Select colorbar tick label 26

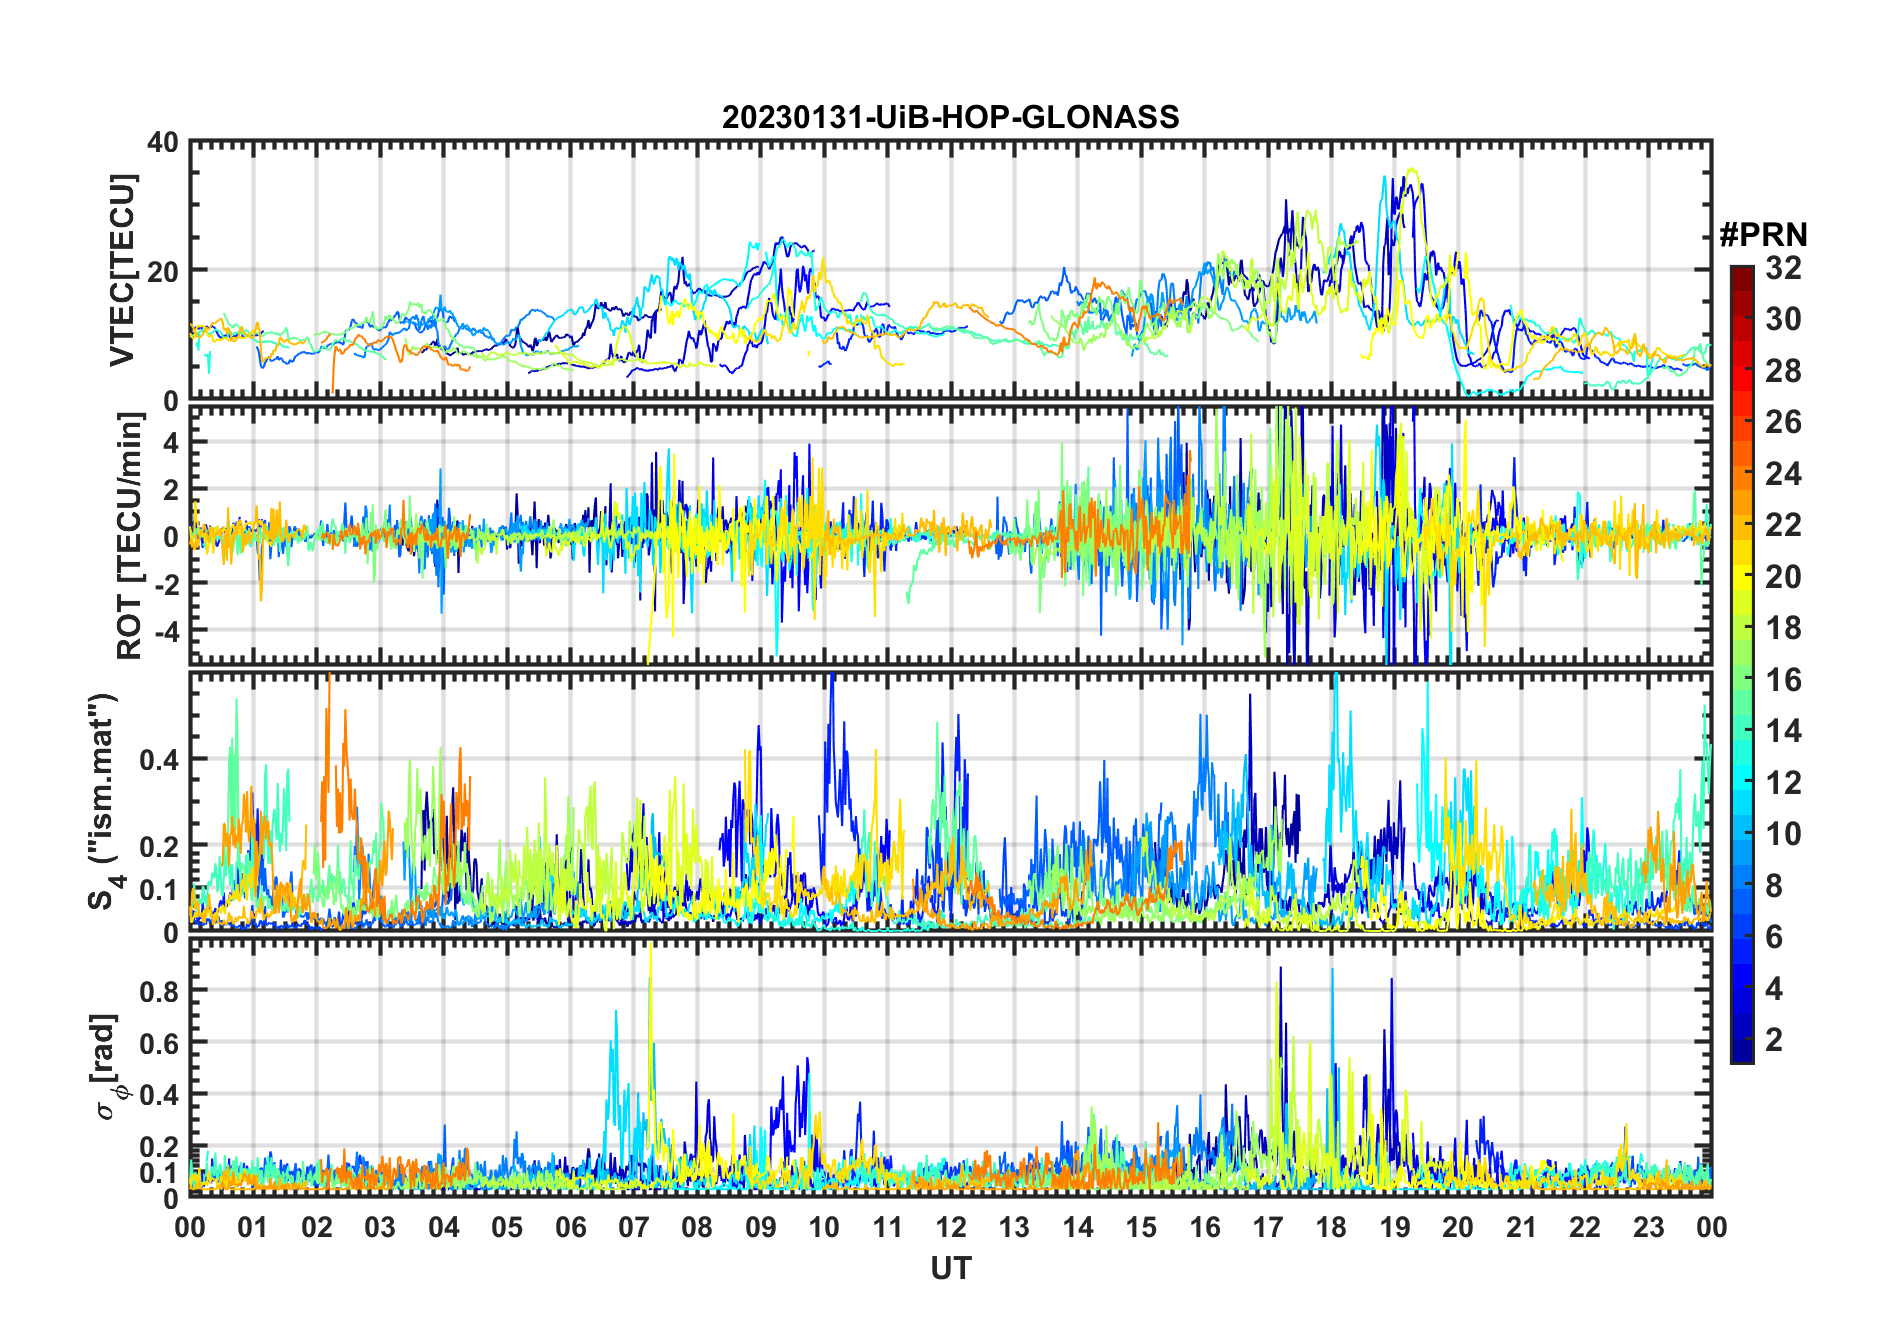1783,422
